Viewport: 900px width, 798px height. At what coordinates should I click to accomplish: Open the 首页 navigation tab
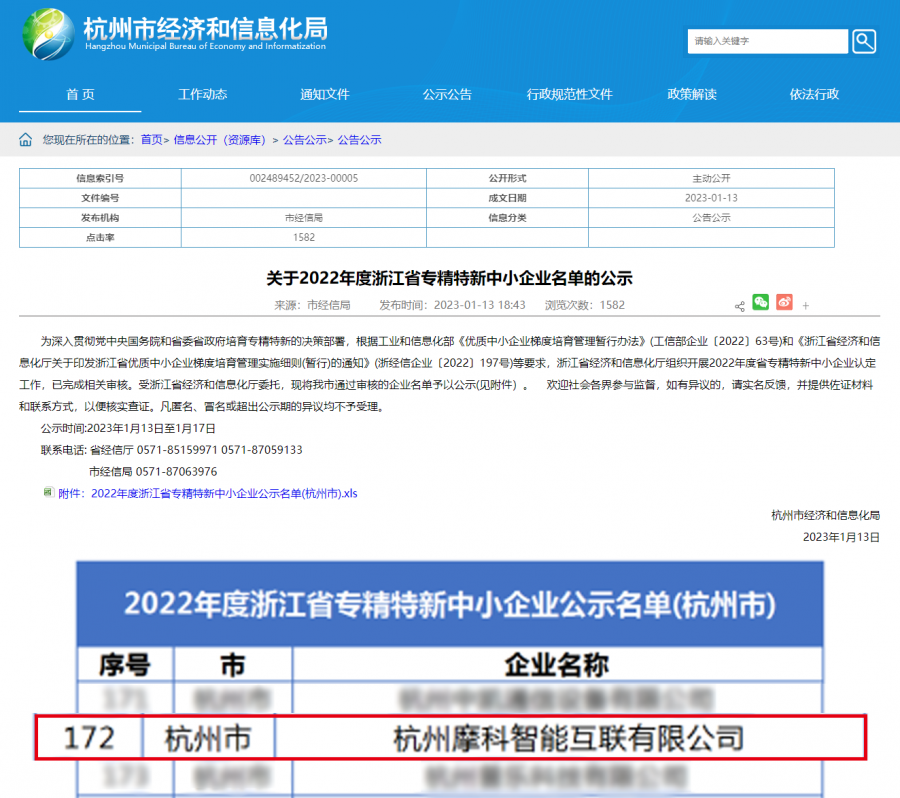80,94
